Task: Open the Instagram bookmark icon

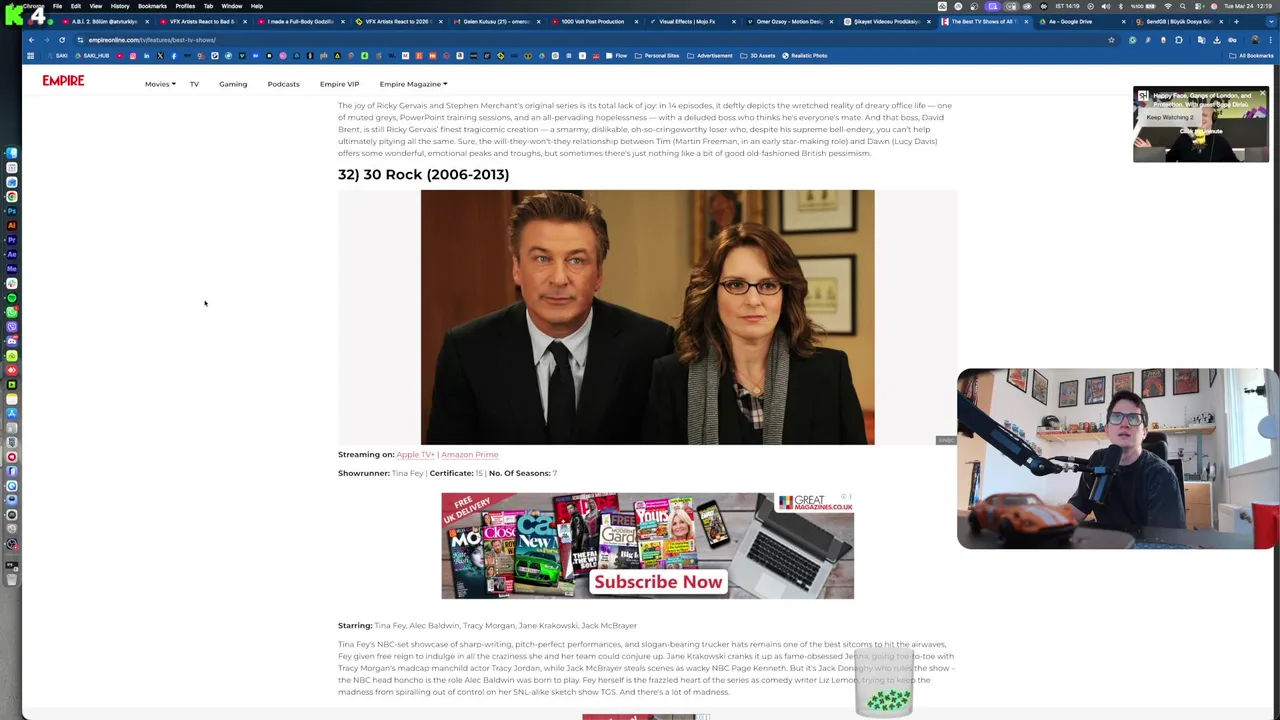Action: [x=133, y=56]
